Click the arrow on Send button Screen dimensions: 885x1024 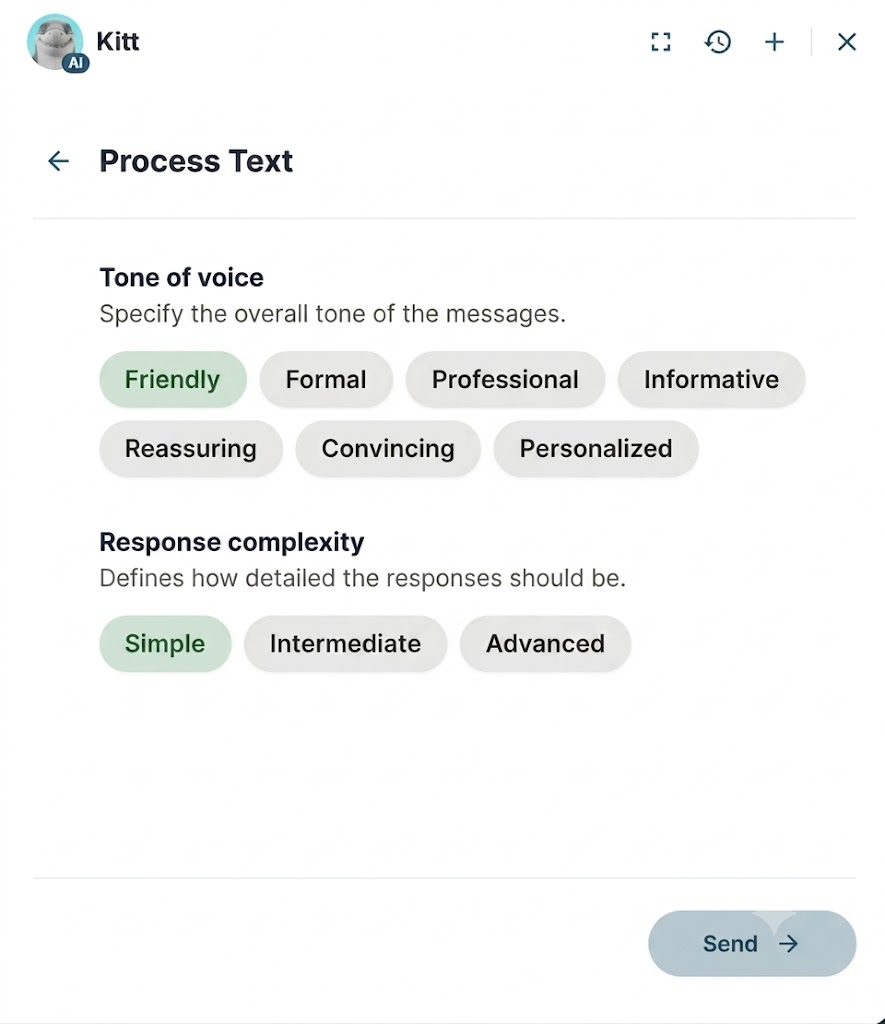(788, 943)
